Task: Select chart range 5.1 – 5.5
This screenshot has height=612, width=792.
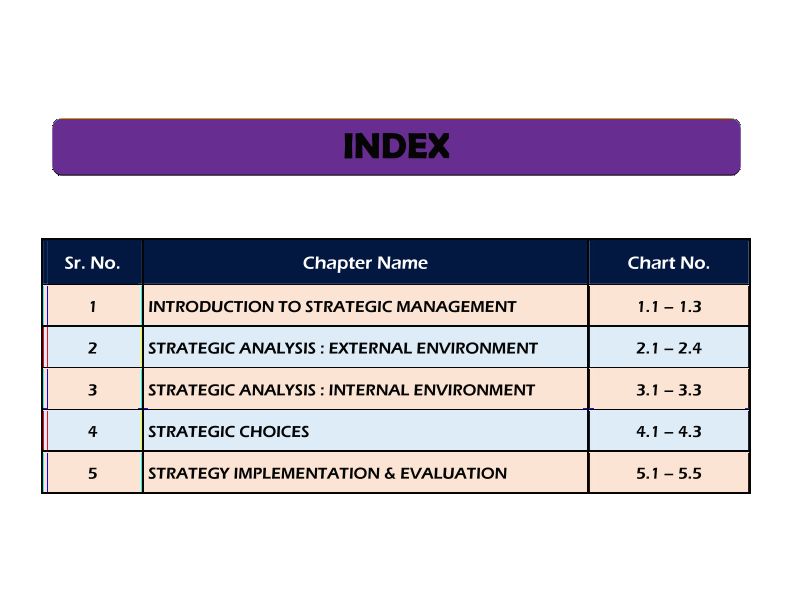Action: click(668, 473)
